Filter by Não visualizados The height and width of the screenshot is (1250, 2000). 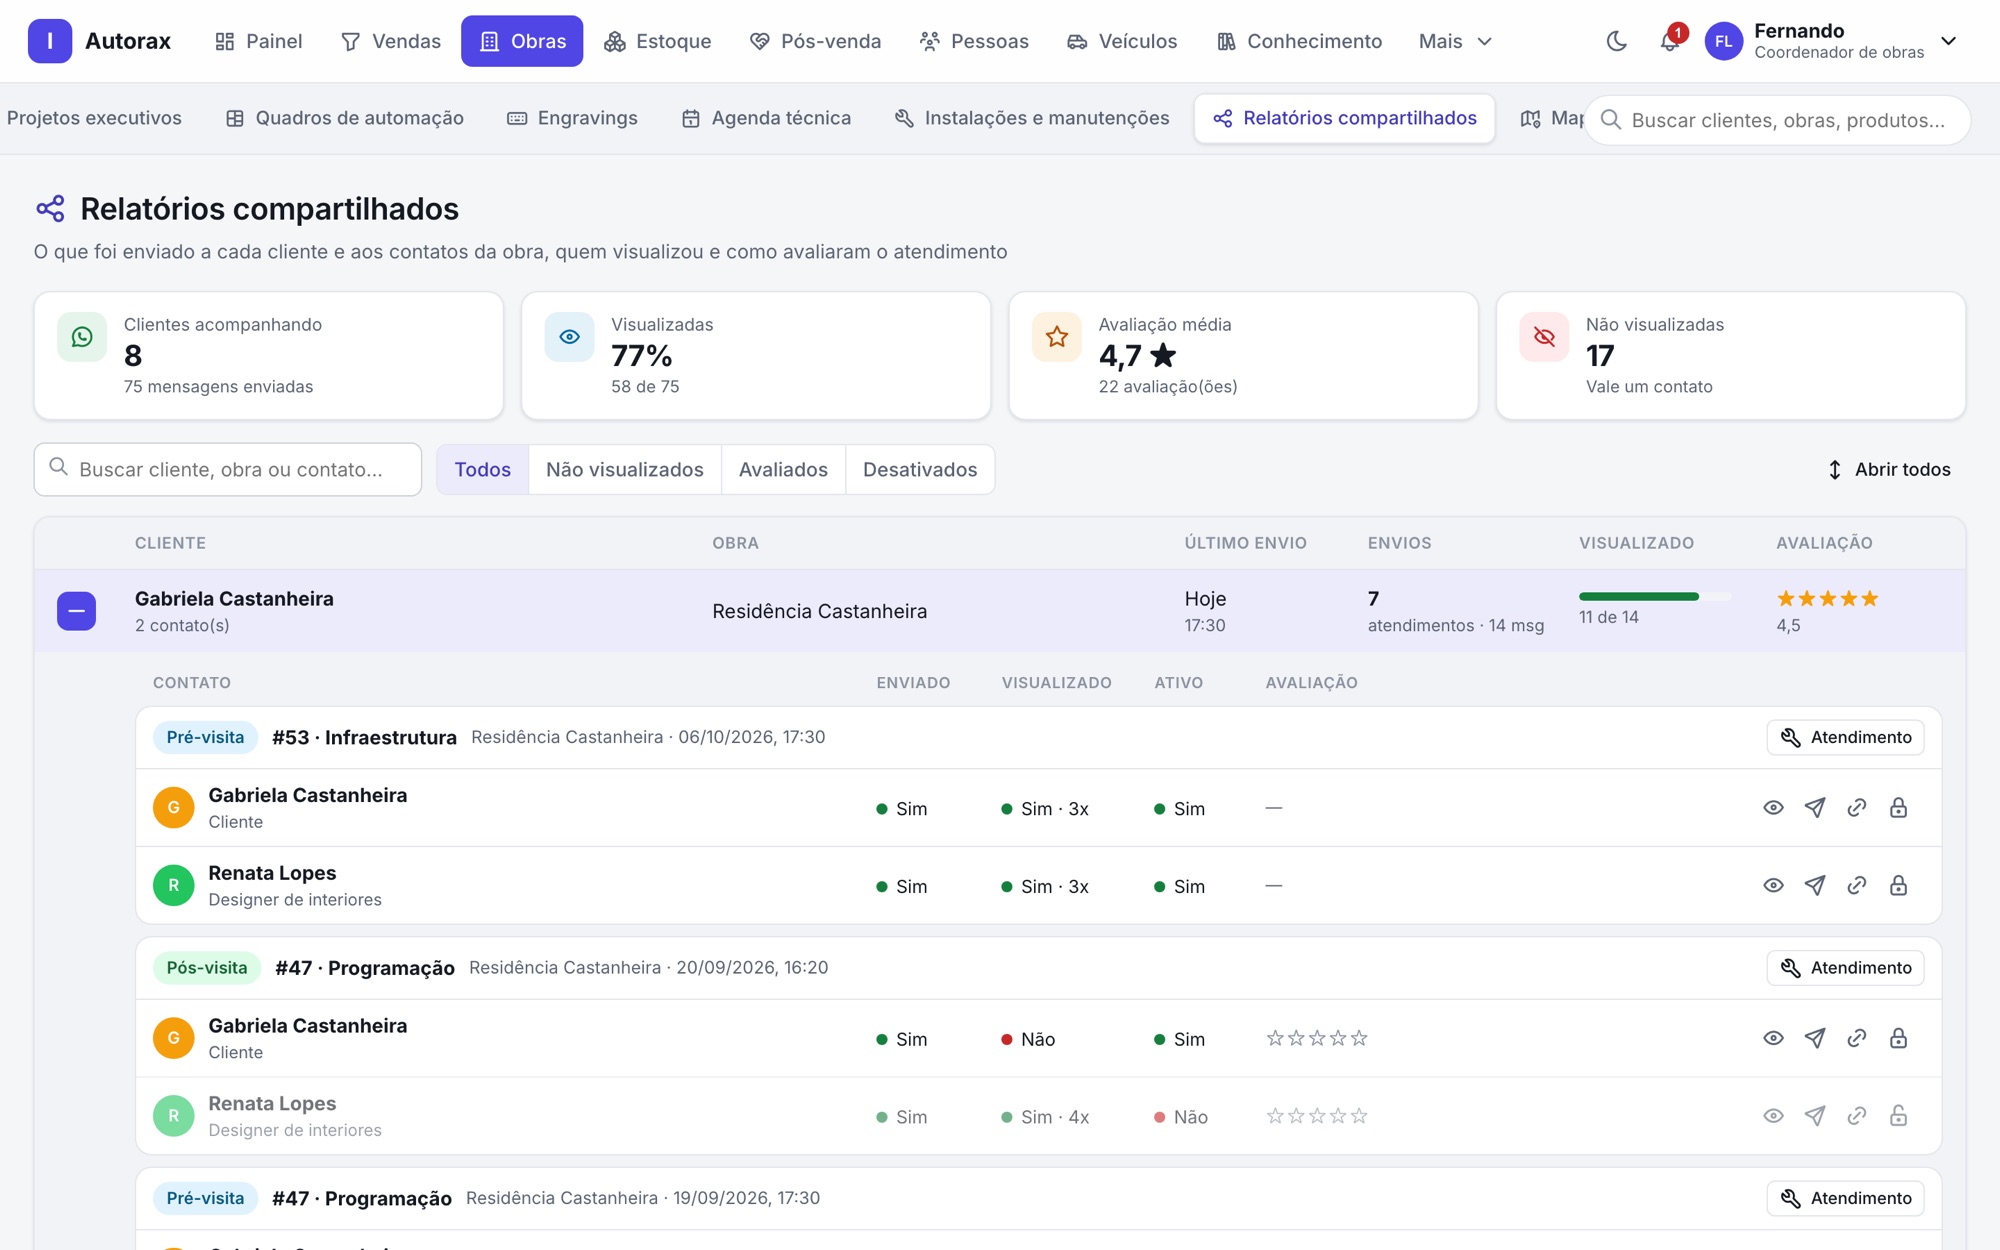click(624, 469)
